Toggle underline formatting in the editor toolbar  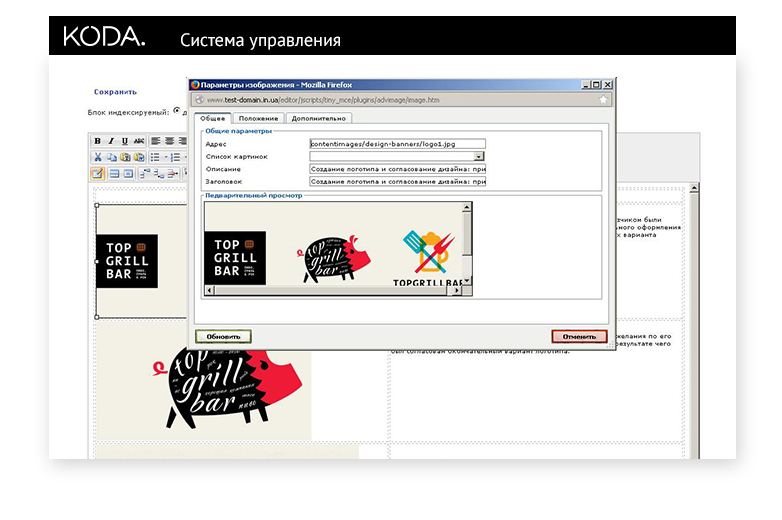pyautogui.click(x=125, y=141)
